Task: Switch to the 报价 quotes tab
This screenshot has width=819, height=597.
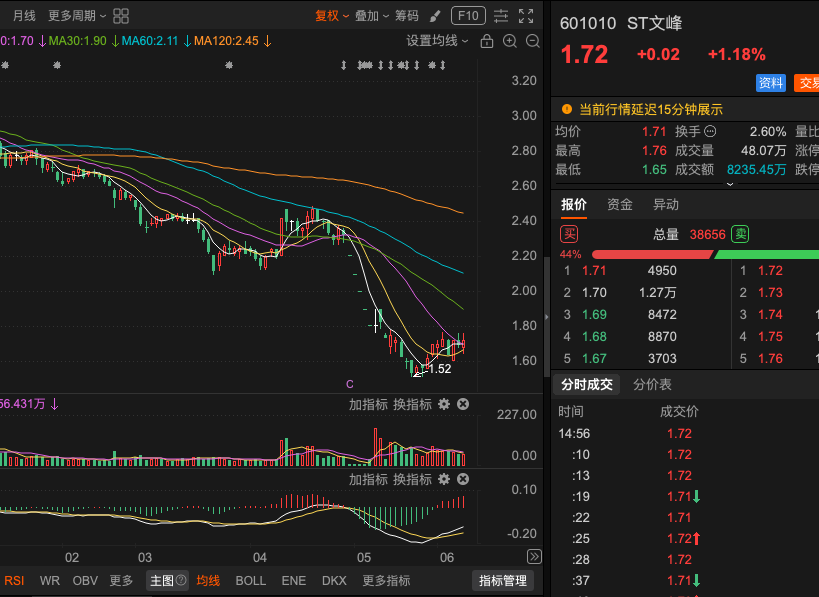Action: 574,205
